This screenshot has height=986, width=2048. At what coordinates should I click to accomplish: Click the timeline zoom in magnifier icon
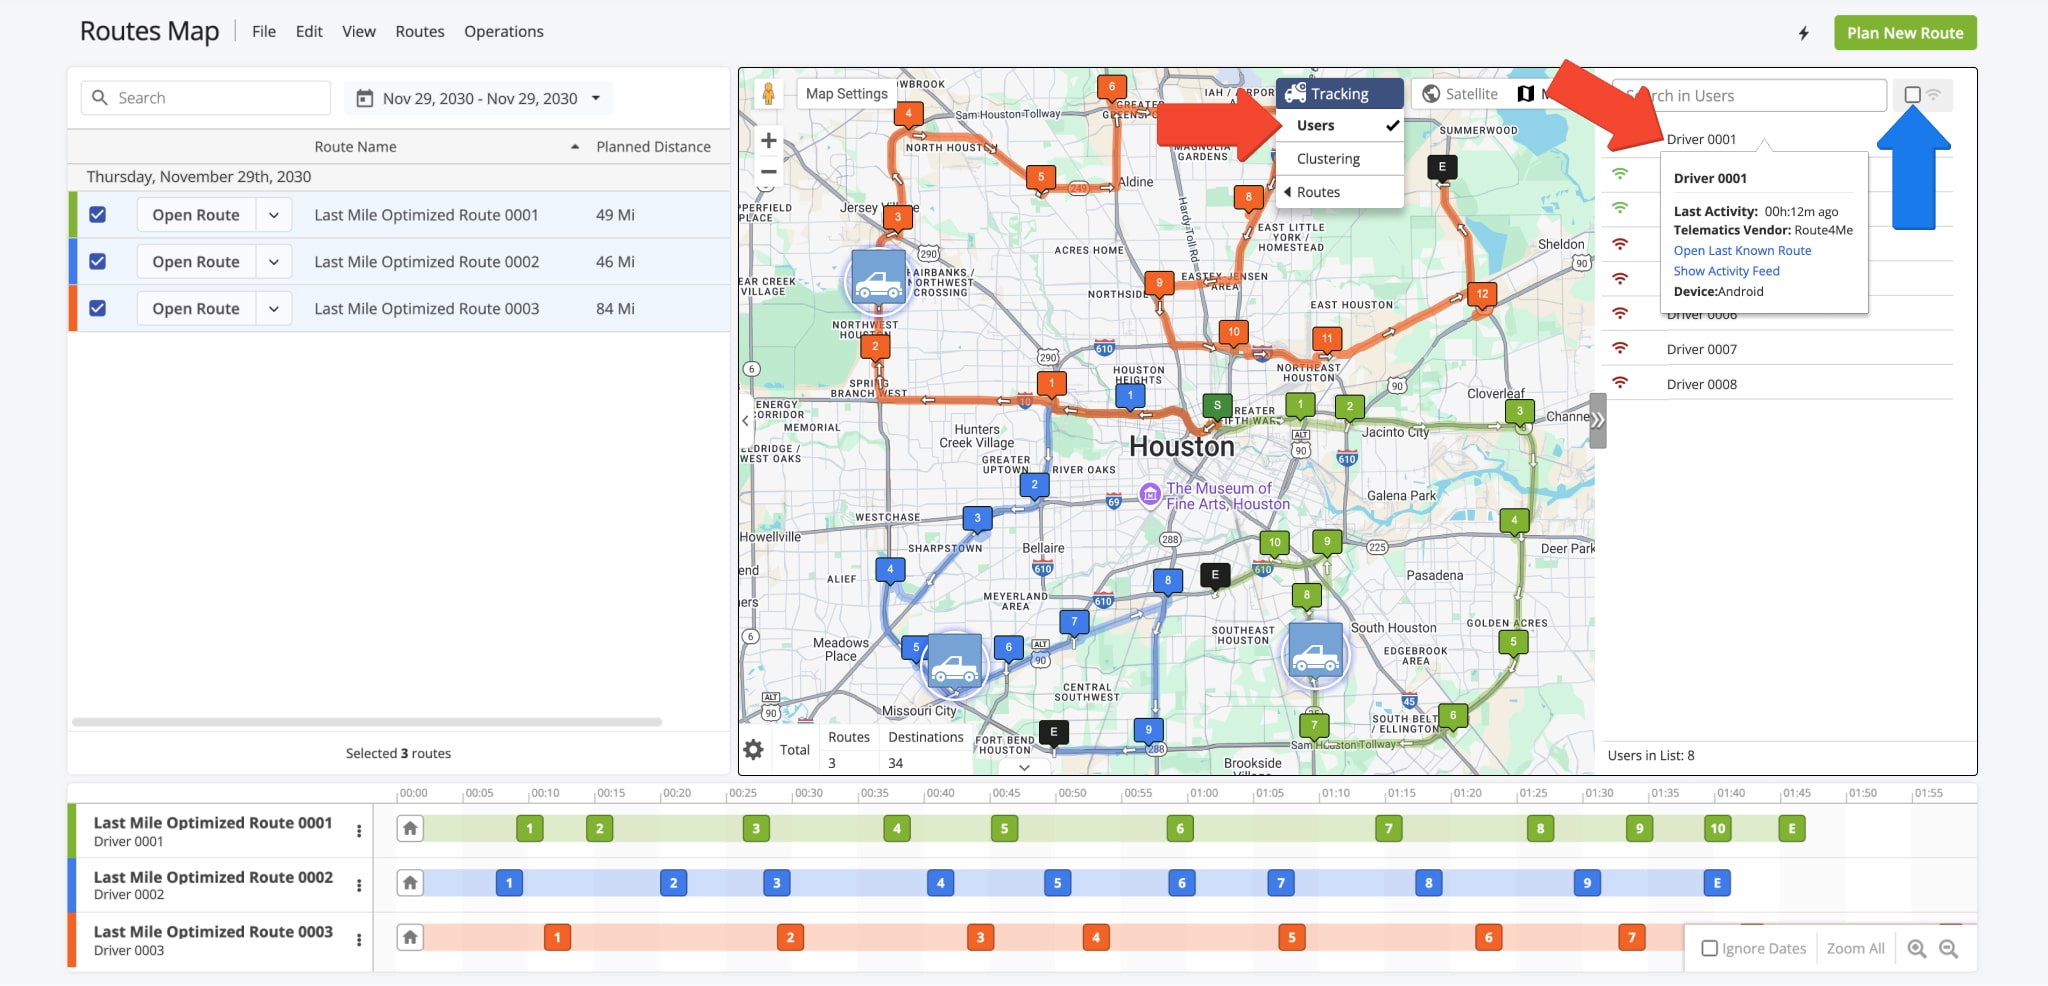1916,949
